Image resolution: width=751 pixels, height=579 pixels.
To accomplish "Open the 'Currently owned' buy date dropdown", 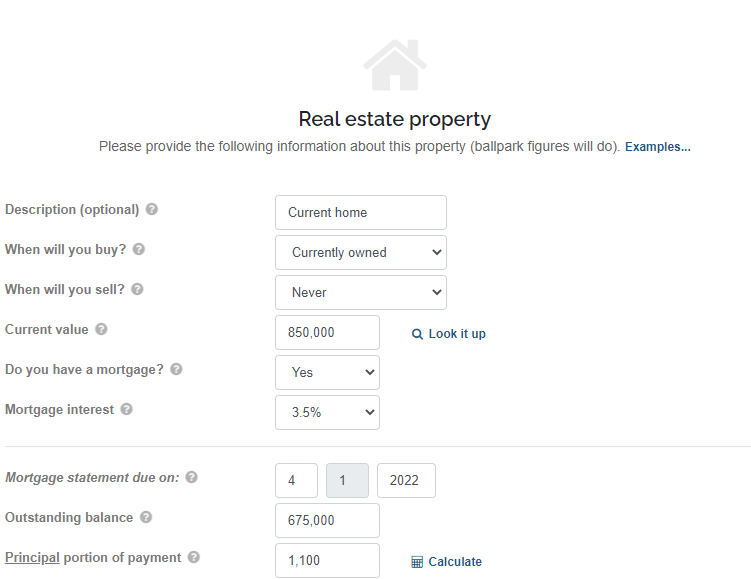I will click(x=361, y=253).
